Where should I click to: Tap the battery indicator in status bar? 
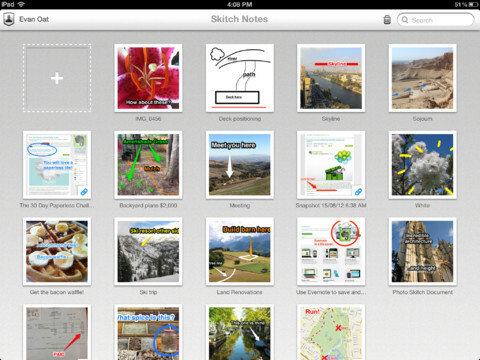(x=473, y=4)
